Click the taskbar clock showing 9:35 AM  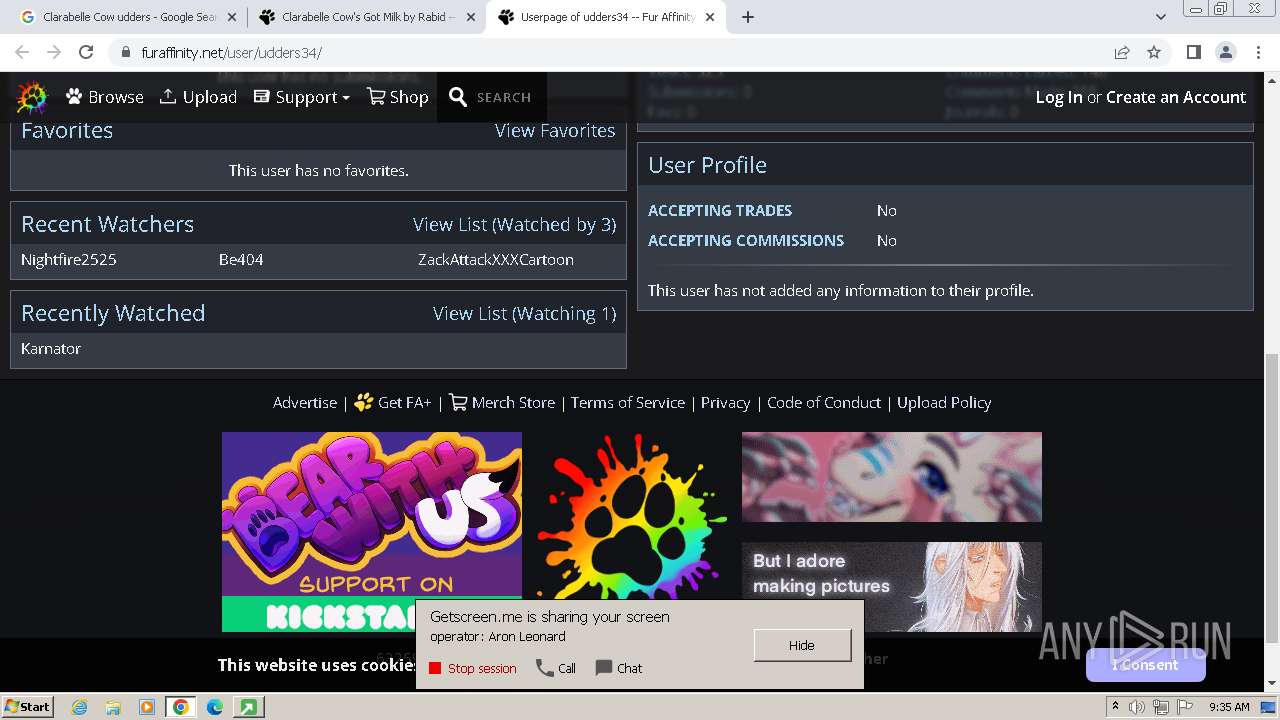click(x=1229, y=707)
